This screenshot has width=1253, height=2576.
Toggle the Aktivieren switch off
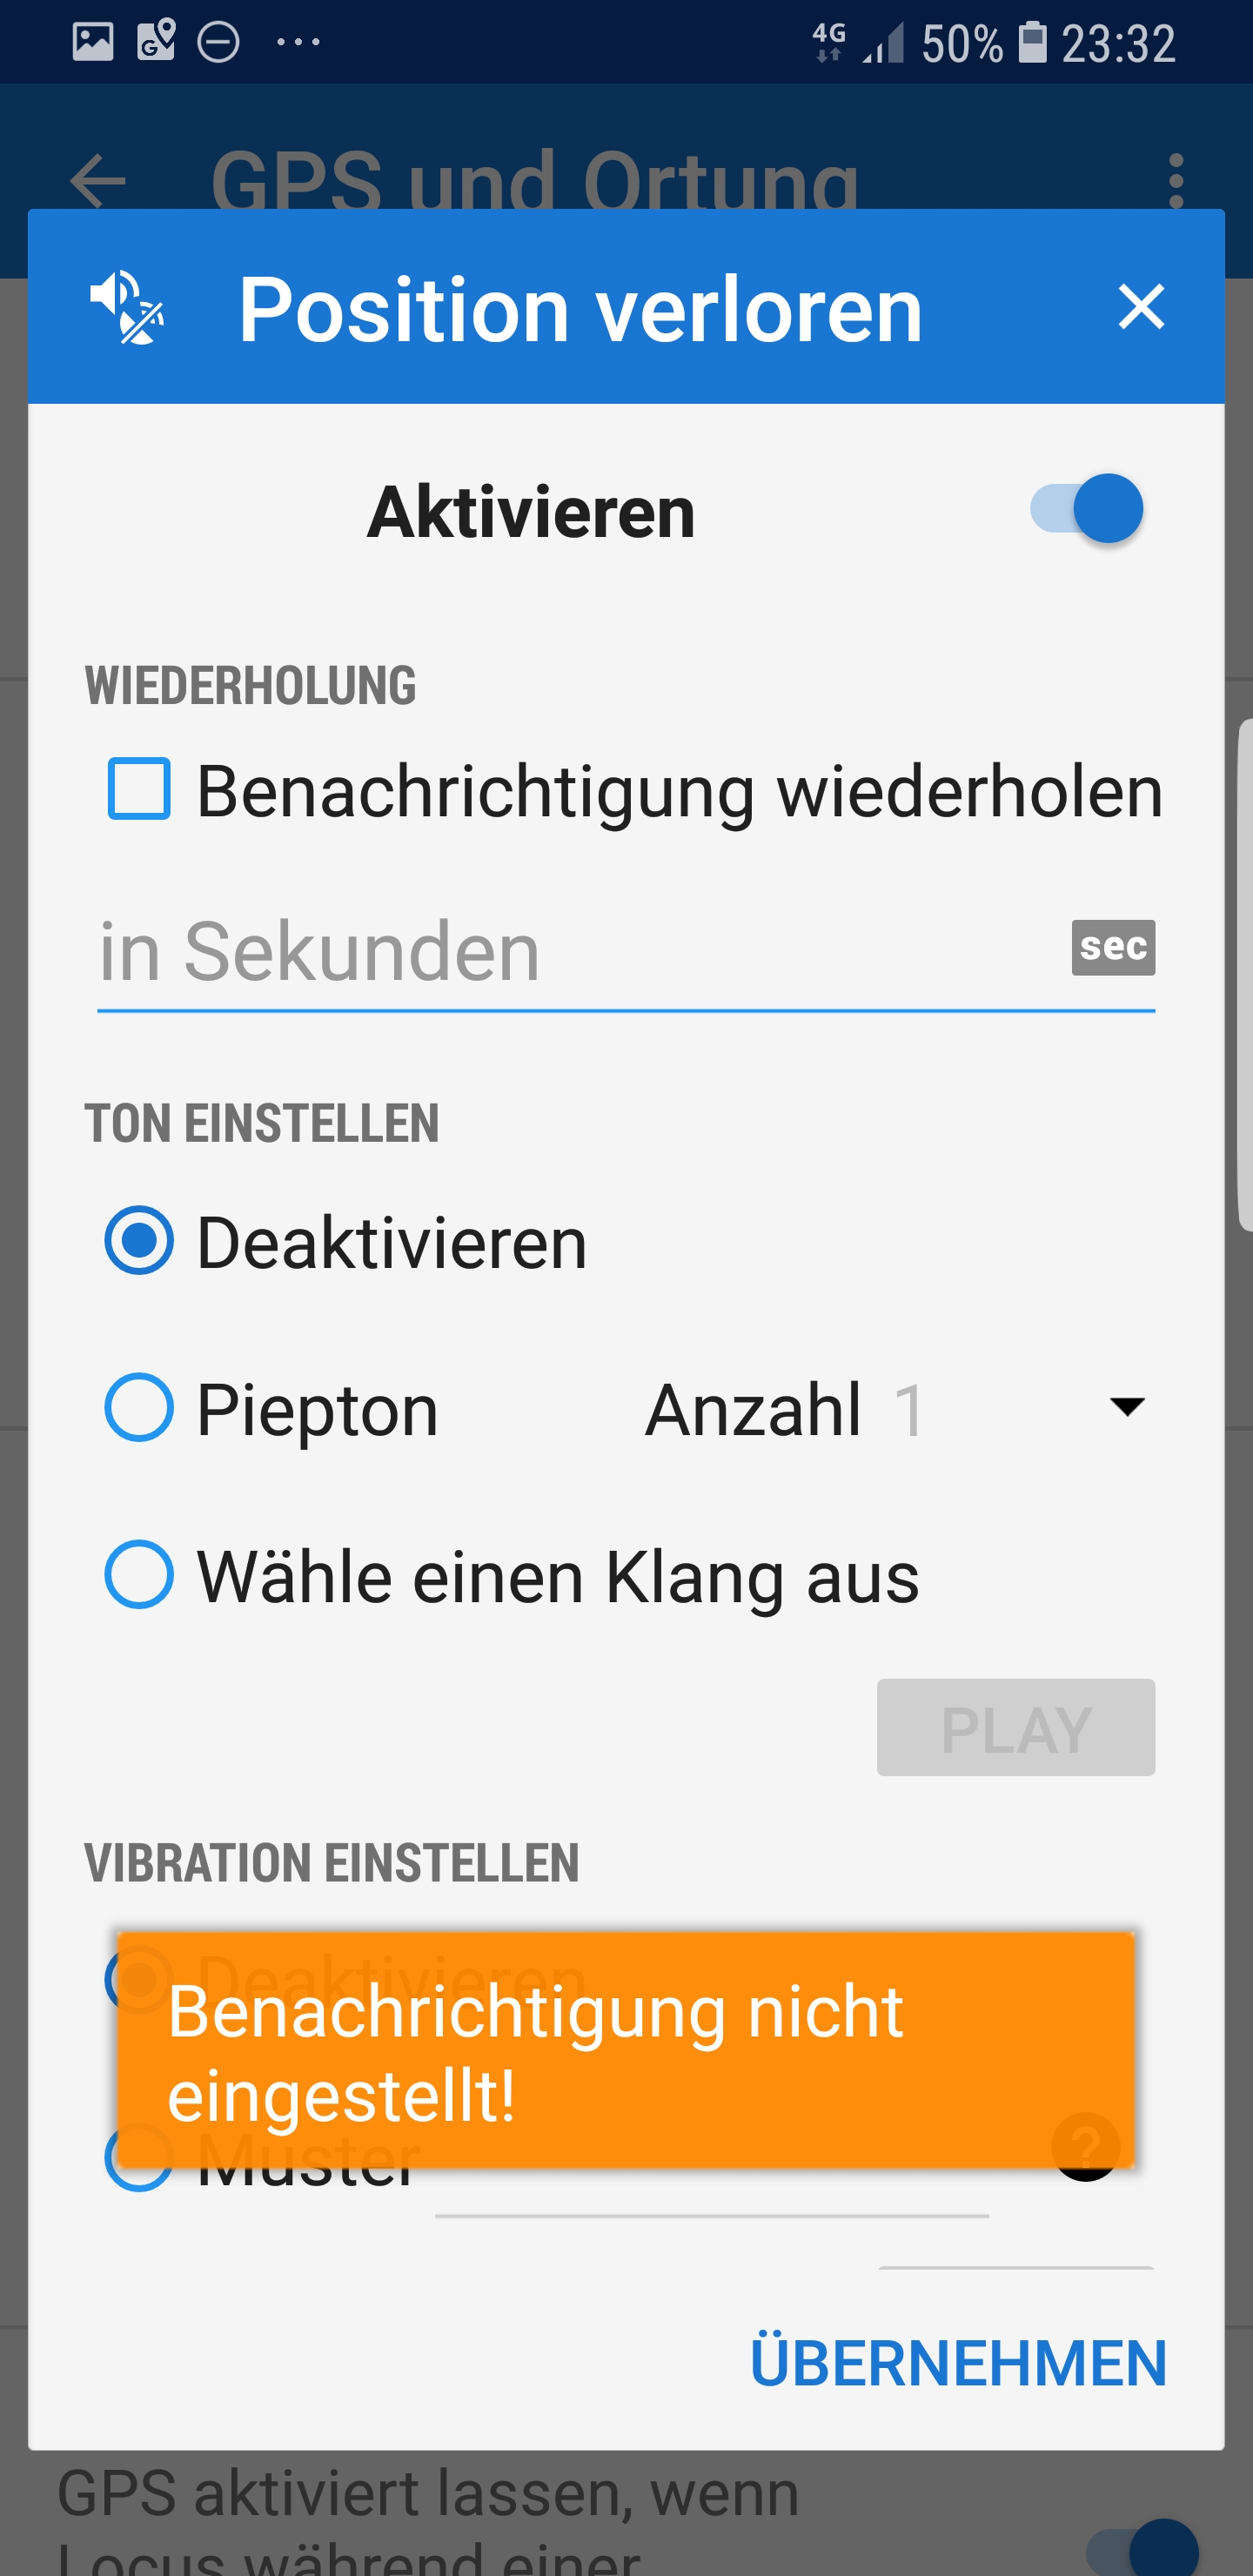[1086, 509]
